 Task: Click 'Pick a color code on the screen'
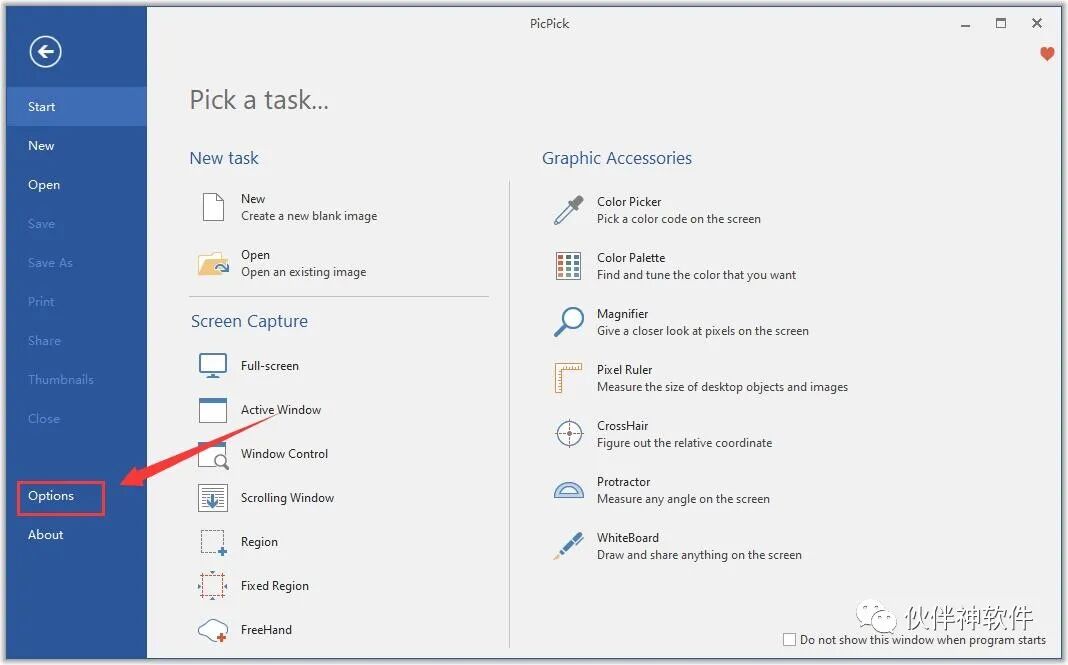pyautogui.click(x=678, y=219)
